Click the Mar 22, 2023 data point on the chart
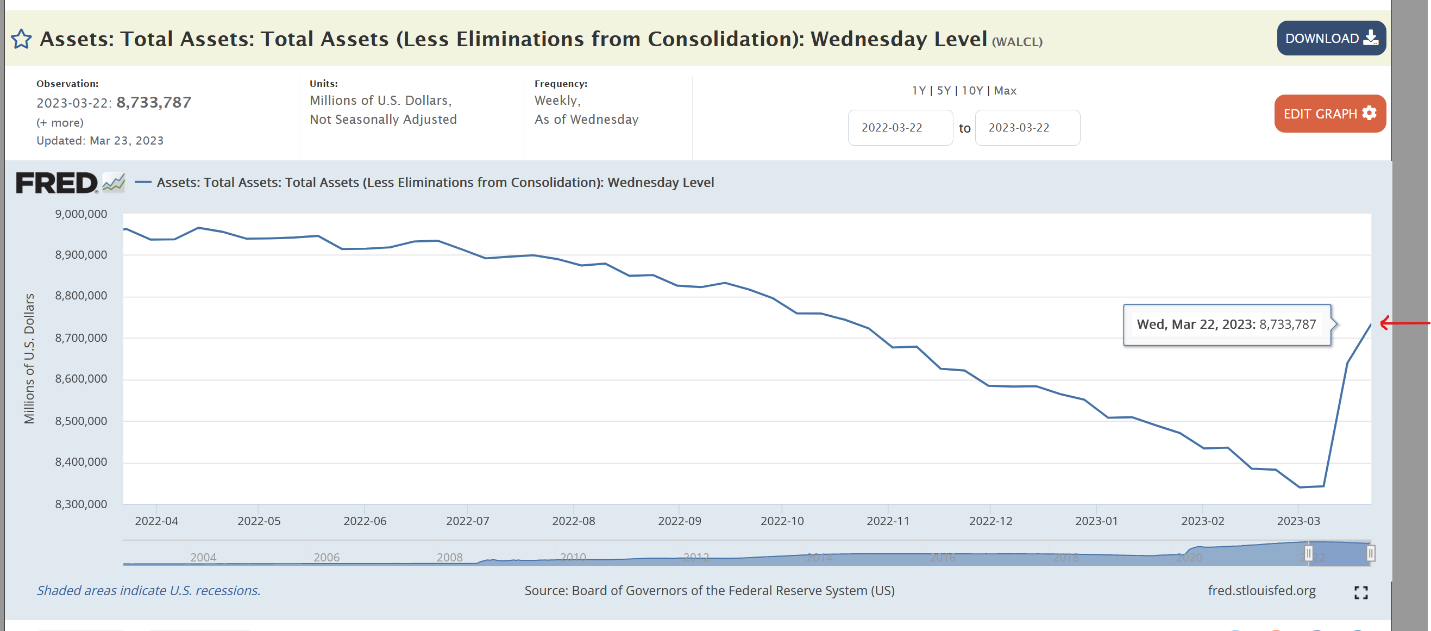The image size is (1431, 631). [1370, 324]
